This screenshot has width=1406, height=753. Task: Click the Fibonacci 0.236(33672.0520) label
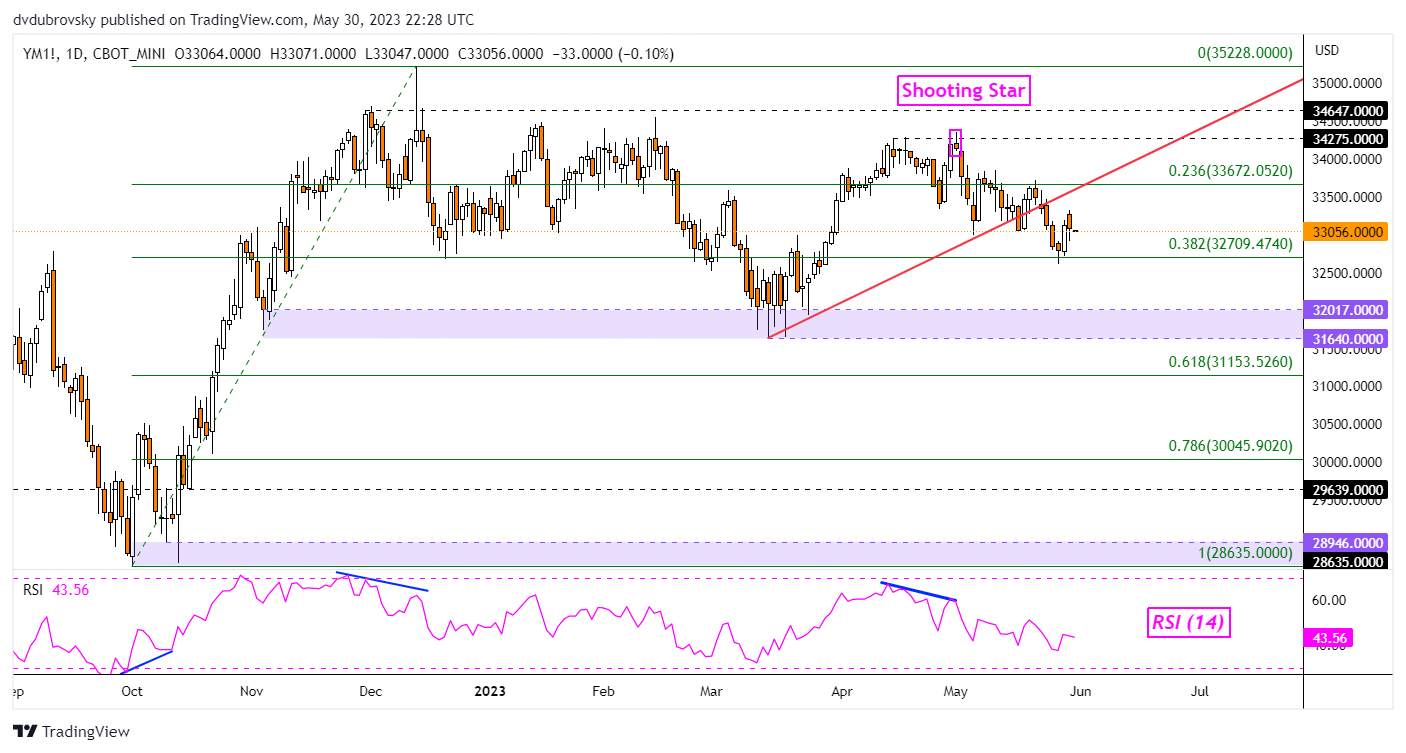(x=1231, y=171)
